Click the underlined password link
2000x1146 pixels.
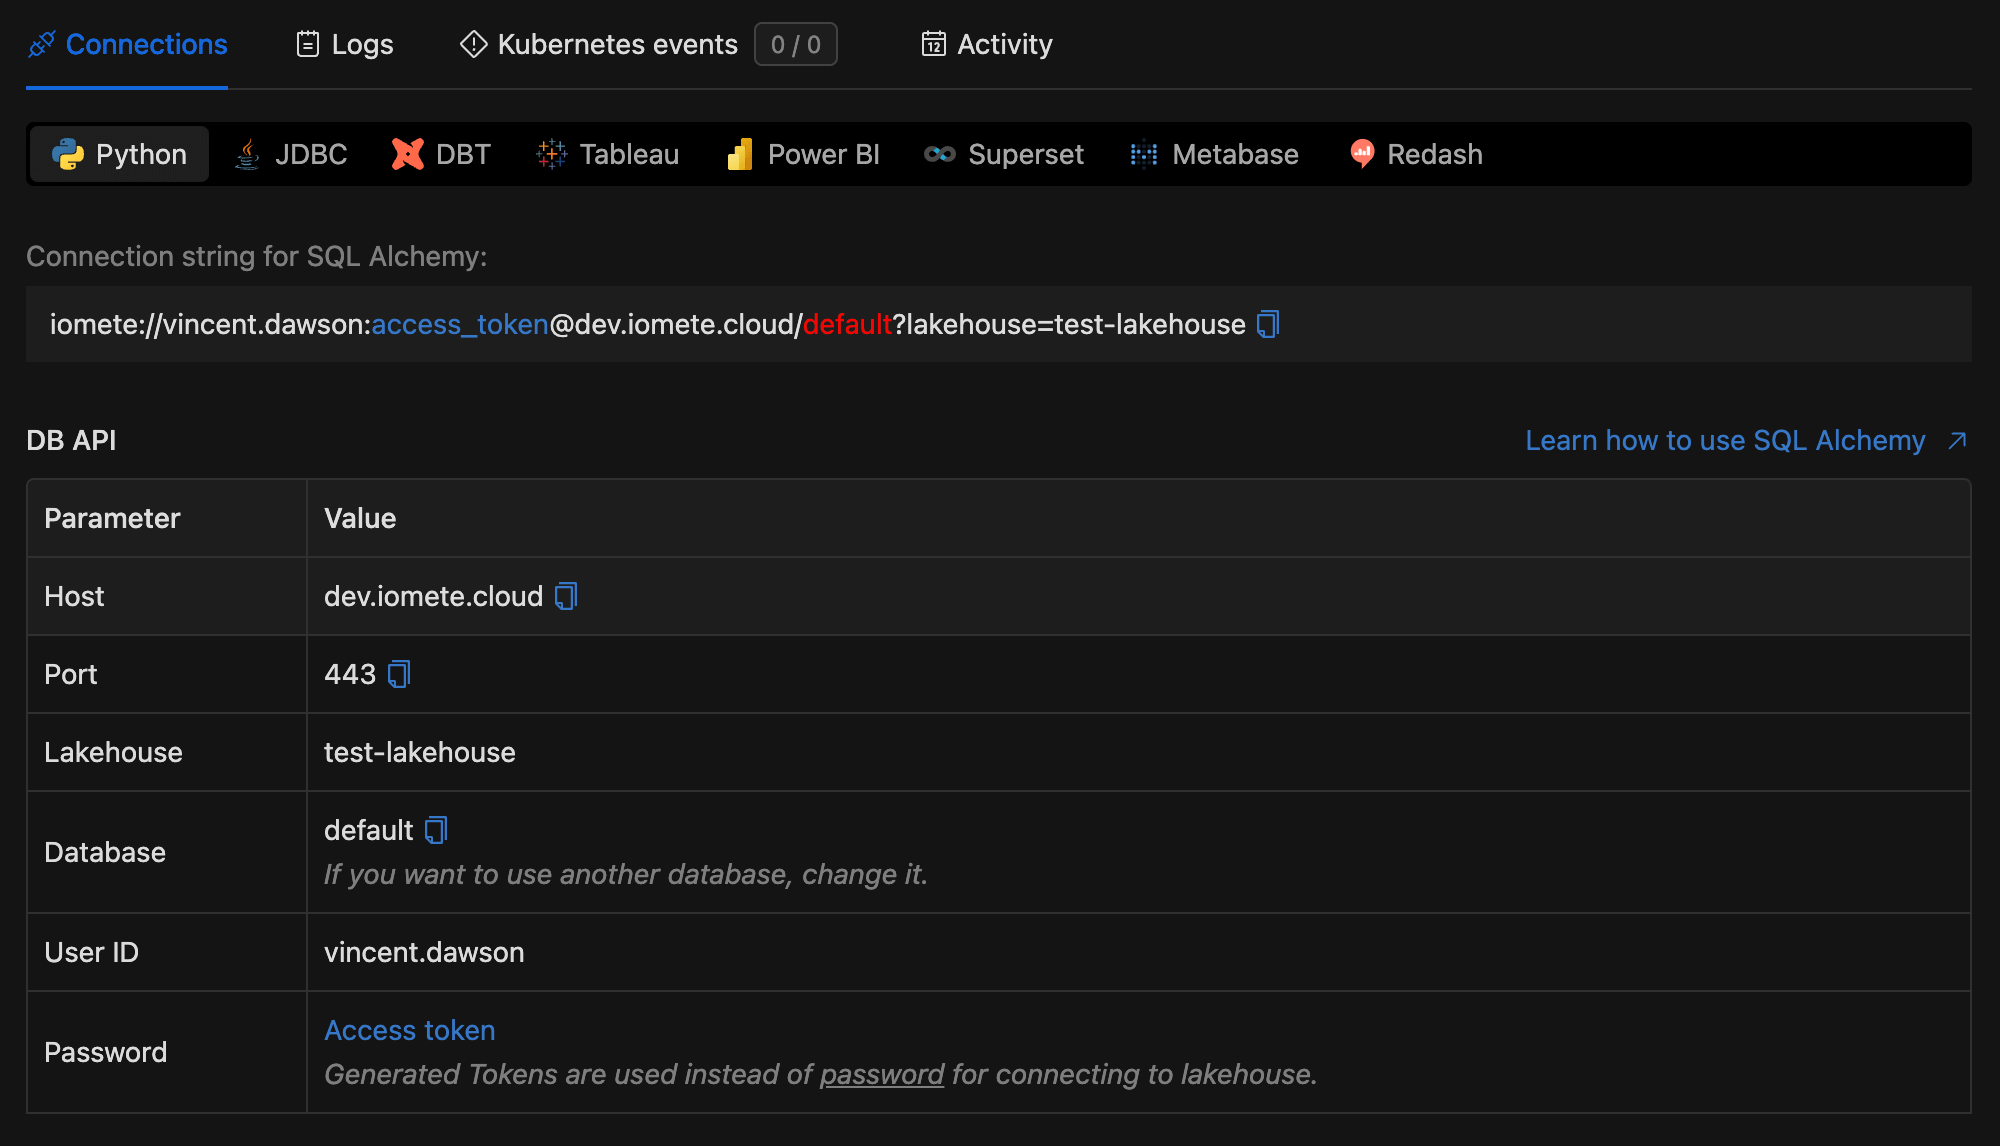882,1074
